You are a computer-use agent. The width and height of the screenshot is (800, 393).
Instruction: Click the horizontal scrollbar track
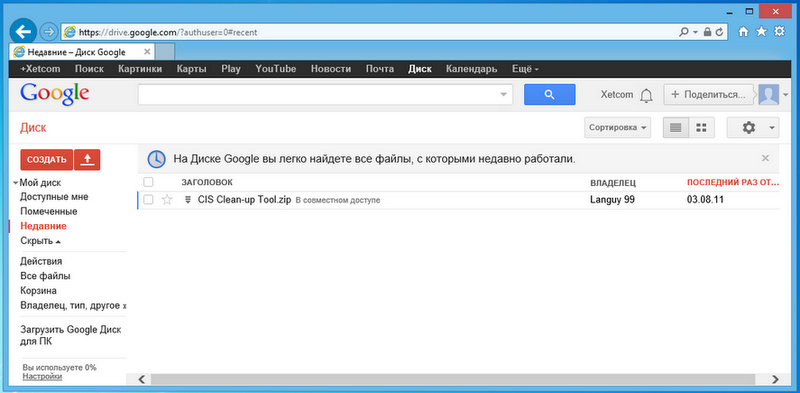click(453, 379)
